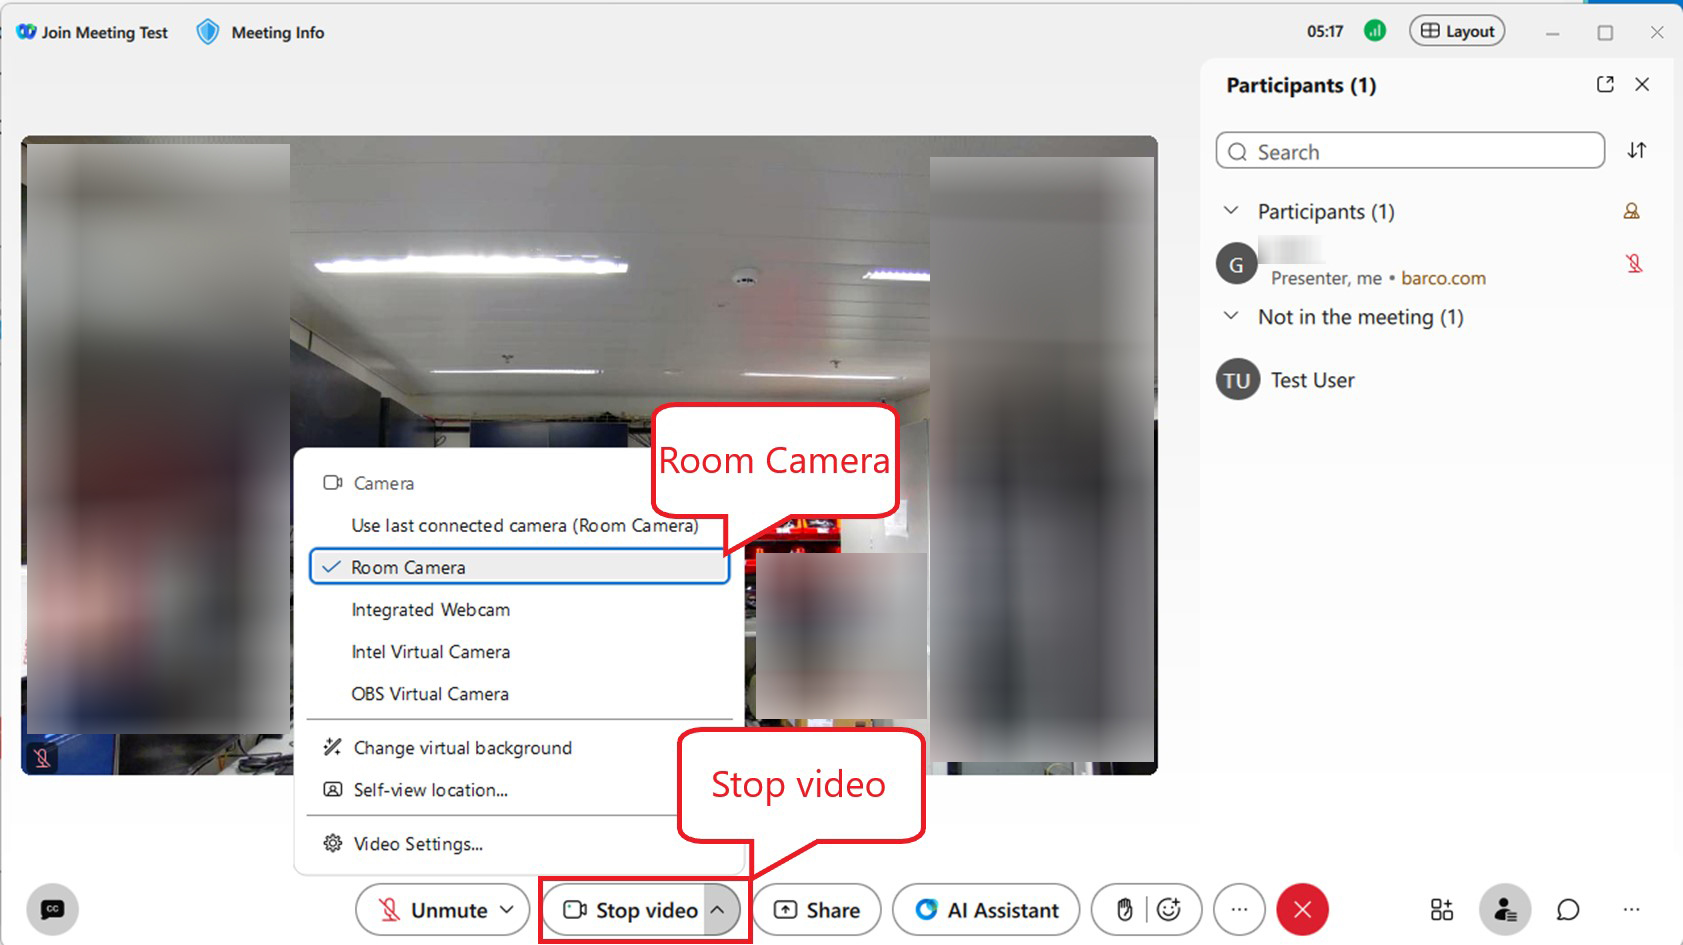Open the reactions smiley icon
1683x945 pixels.
(1169, 910)
